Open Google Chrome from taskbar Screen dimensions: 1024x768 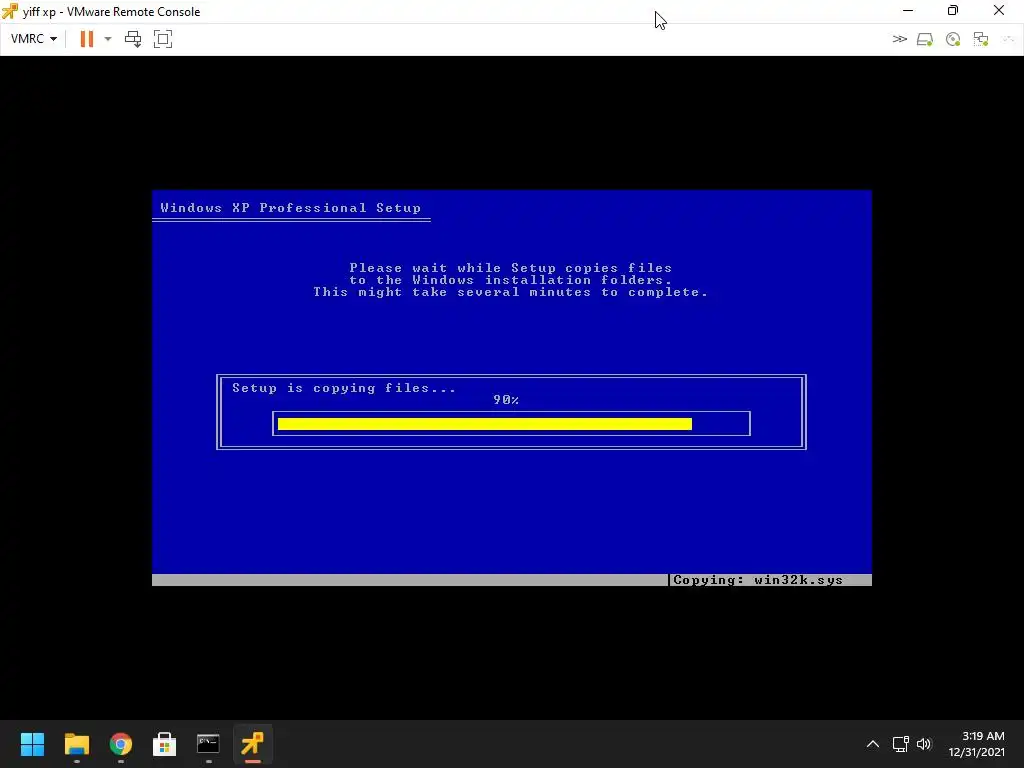120,744
